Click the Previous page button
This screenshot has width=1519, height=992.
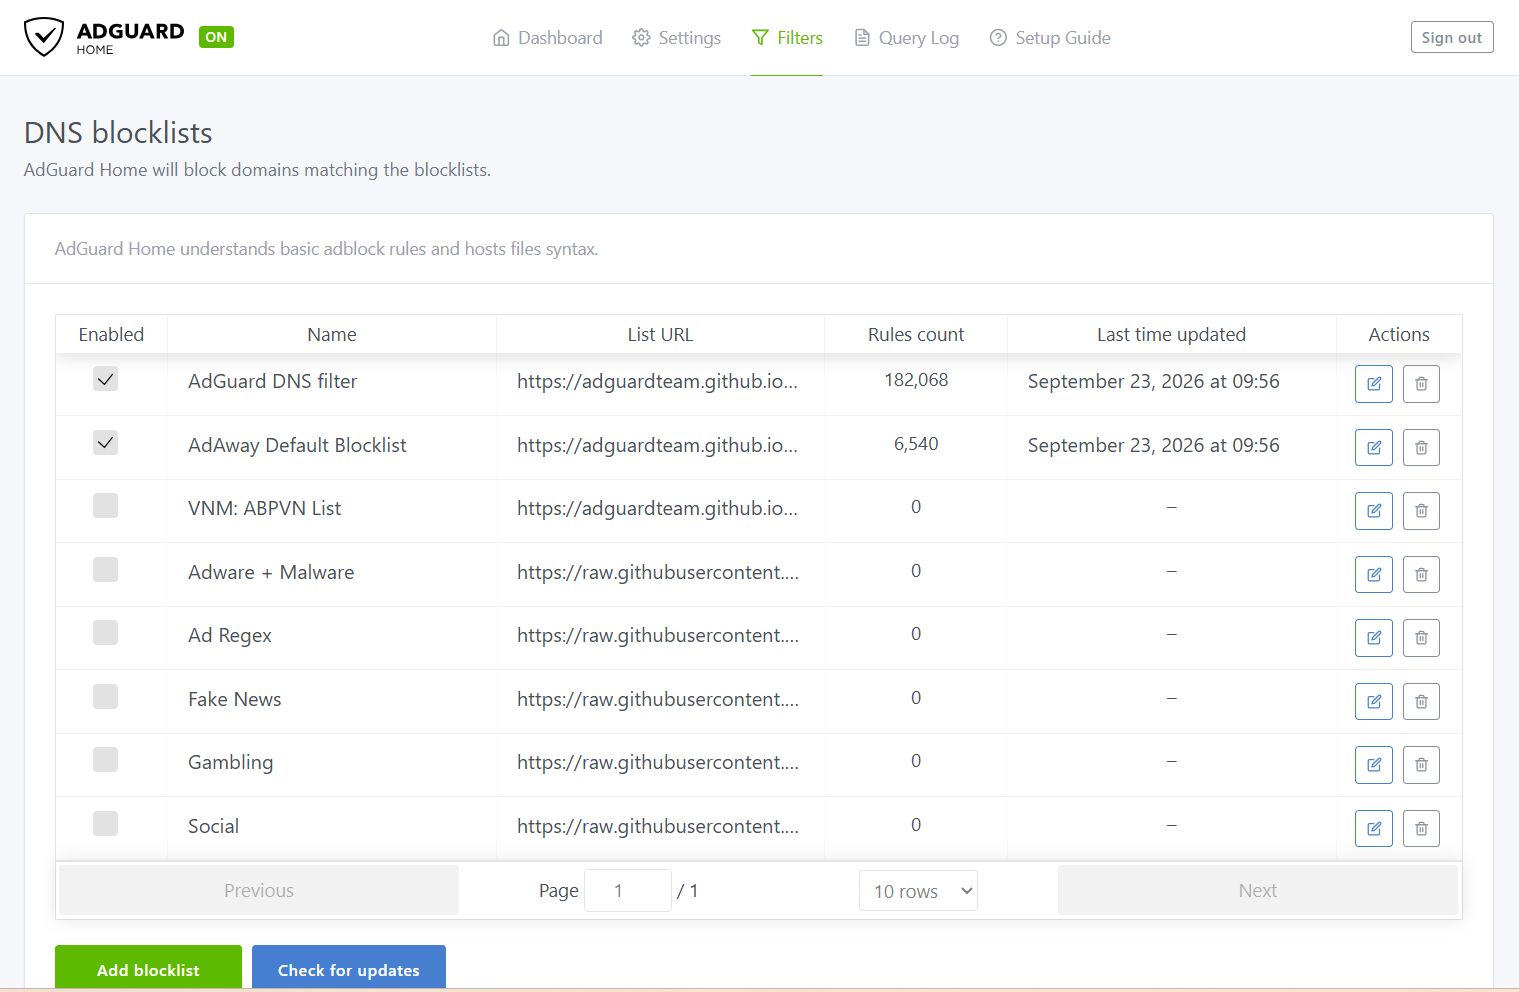pos(259,890)
